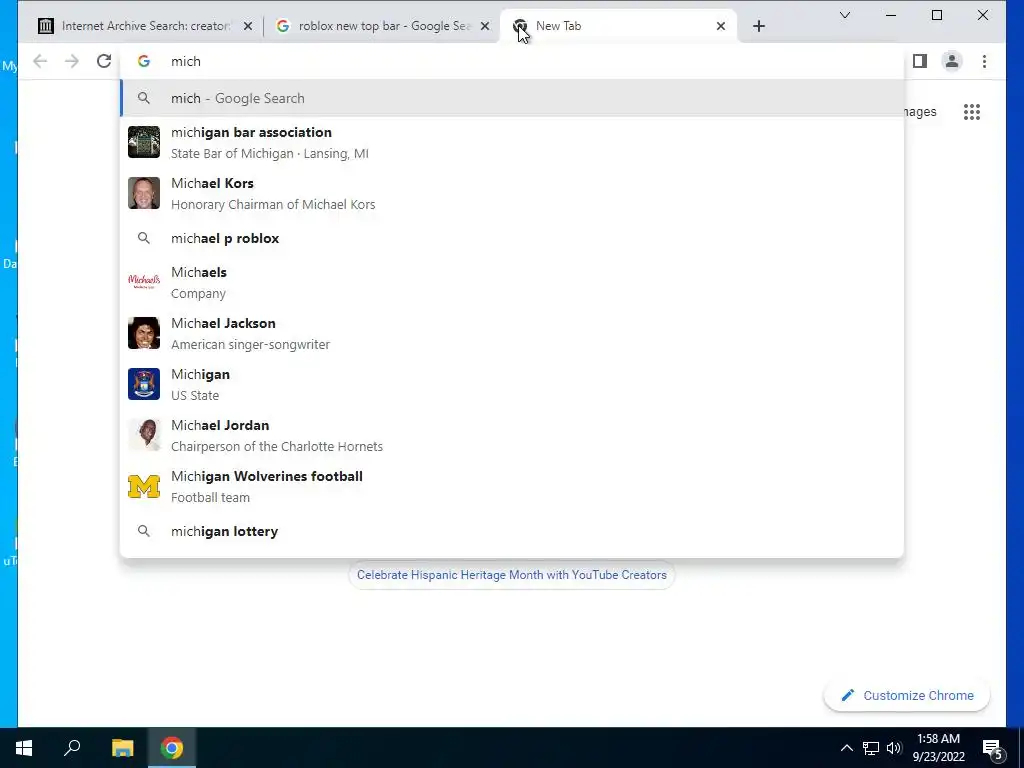
Task: Choose the Michaels Company suggestion
Action: (512, 282)
